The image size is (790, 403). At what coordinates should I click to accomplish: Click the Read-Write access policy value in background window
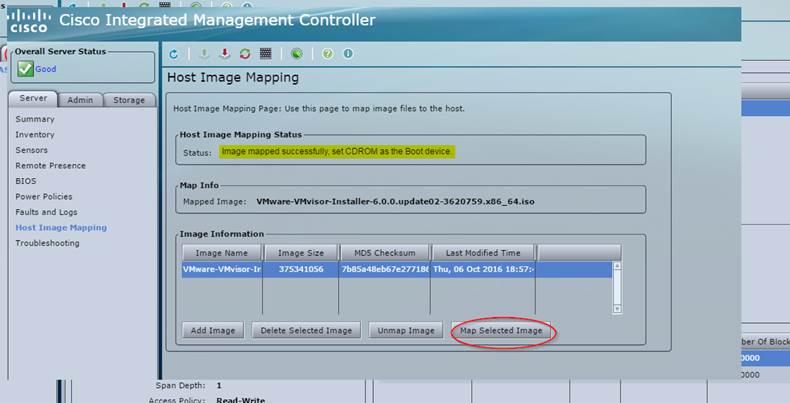241,400
